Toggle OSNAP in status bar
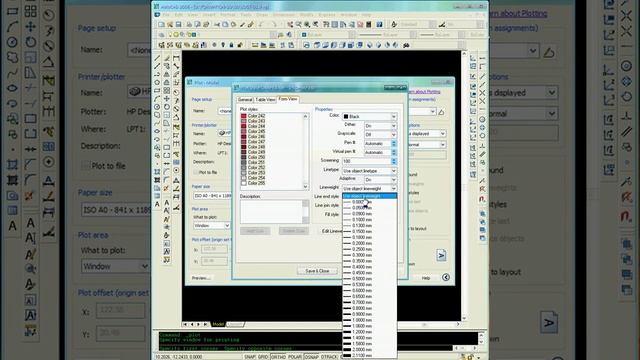The height and width of the screenshot is (360, 640). coord(312,357)
